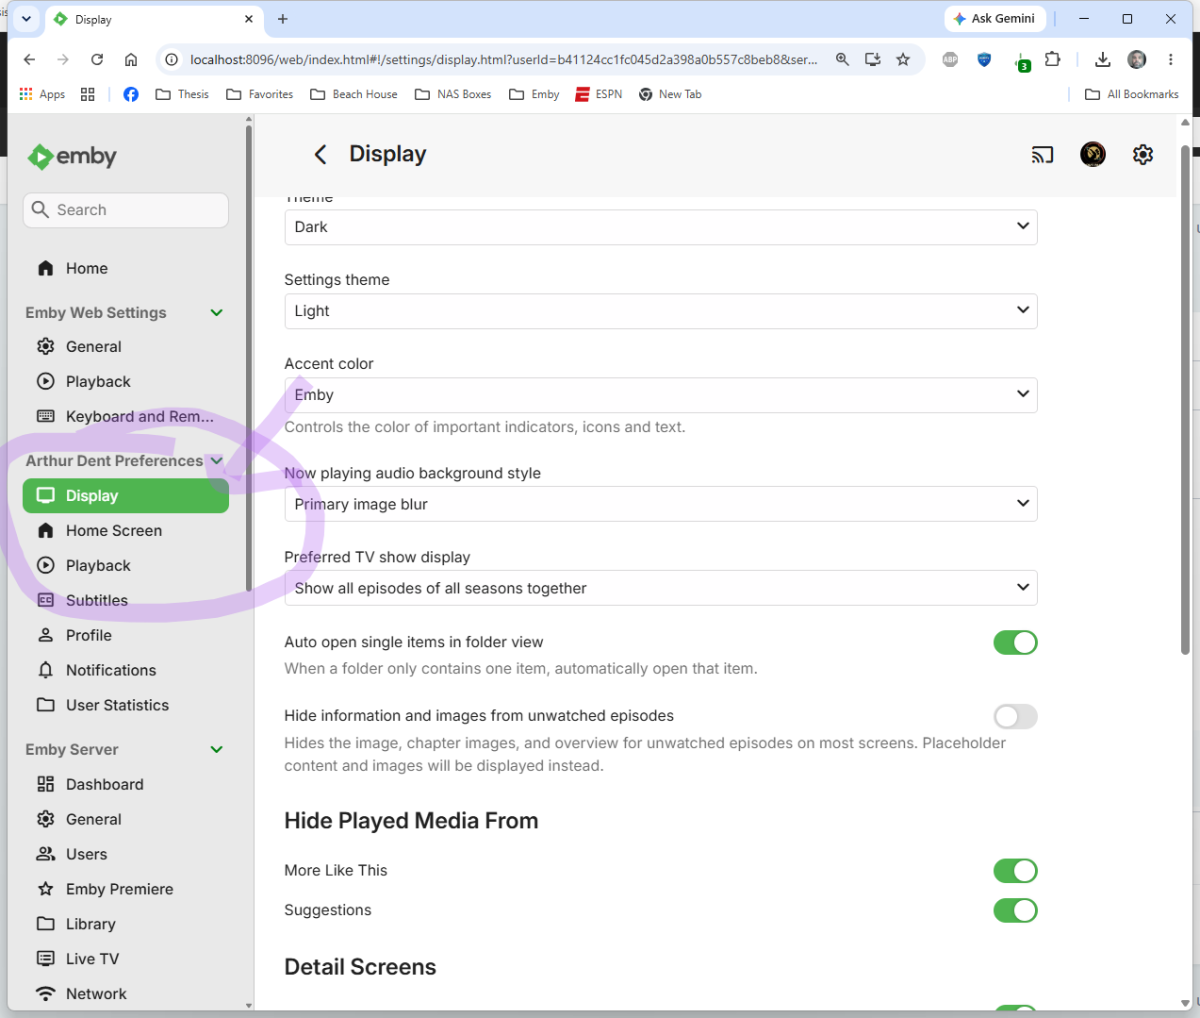The width and height of the screenshot is (1200, 1018).
Task: Open Preferred TV show display dropdown
Action: (x=661, y=588)
